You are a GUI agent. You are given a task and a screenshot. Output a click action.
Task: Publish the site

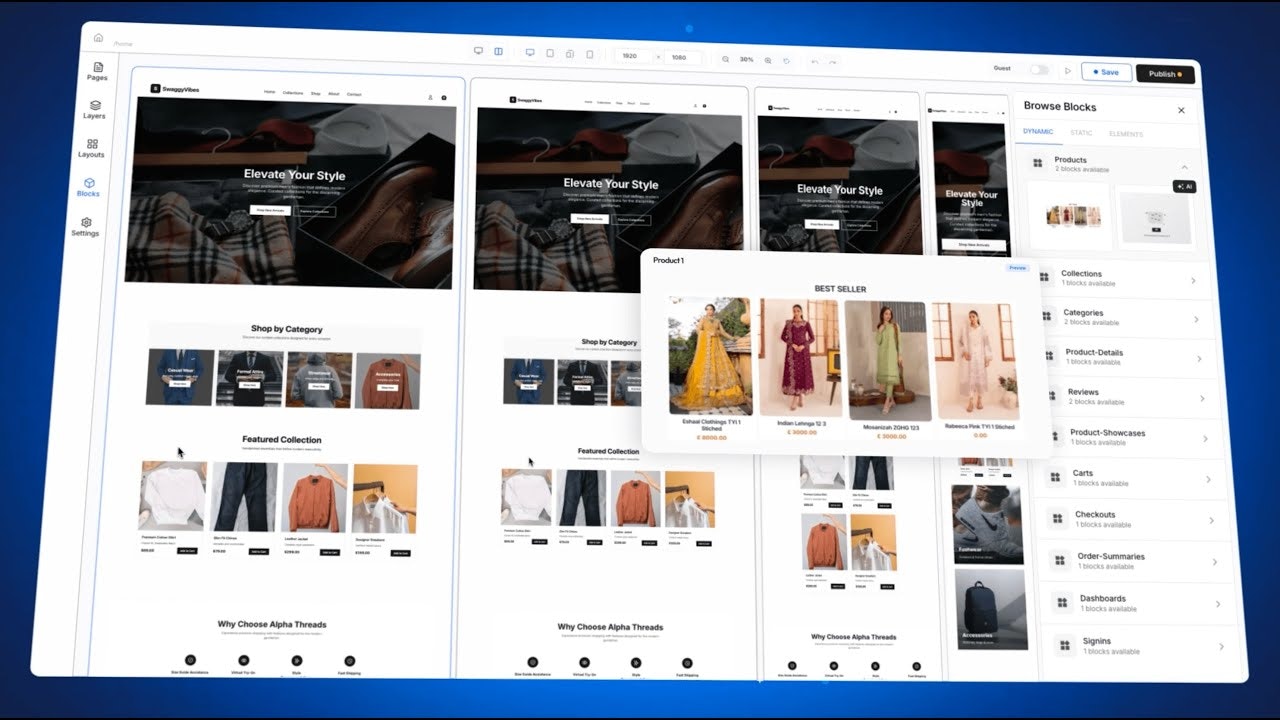pyautogui.click(x=1165, y=74)
